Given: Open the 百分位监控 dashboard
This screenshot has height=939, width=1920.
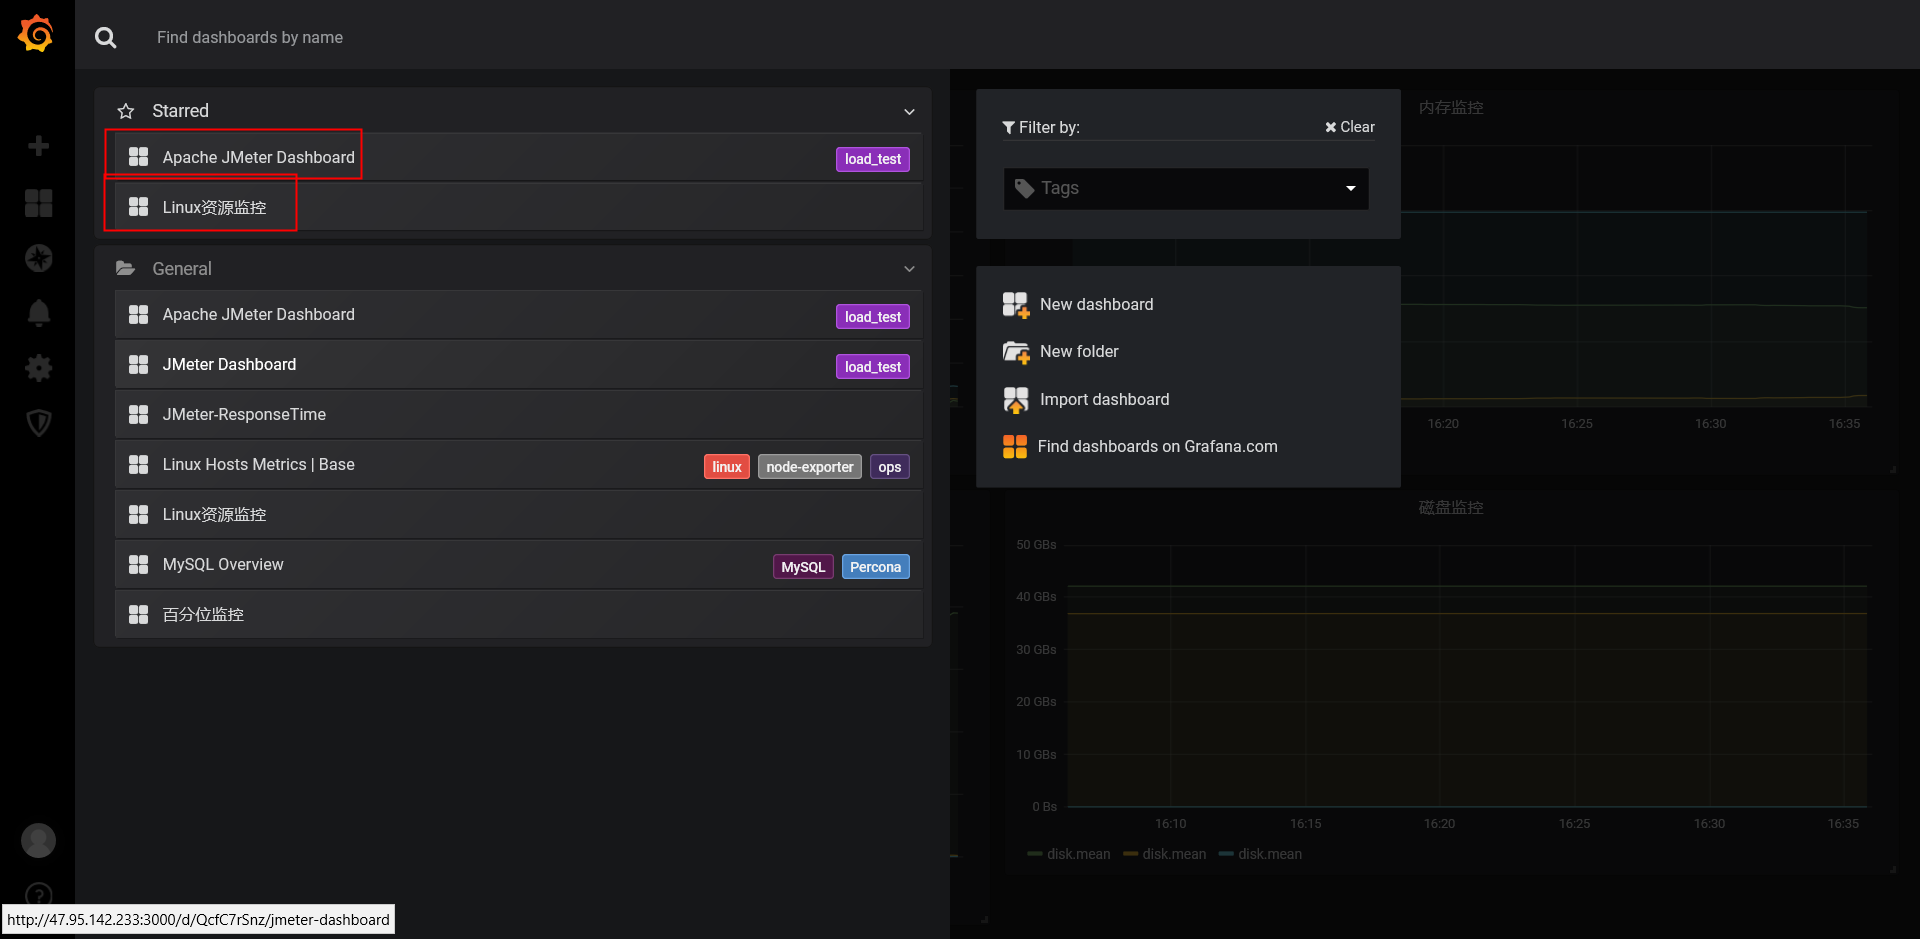Looking at the screenshot, I should click(518, 614).
